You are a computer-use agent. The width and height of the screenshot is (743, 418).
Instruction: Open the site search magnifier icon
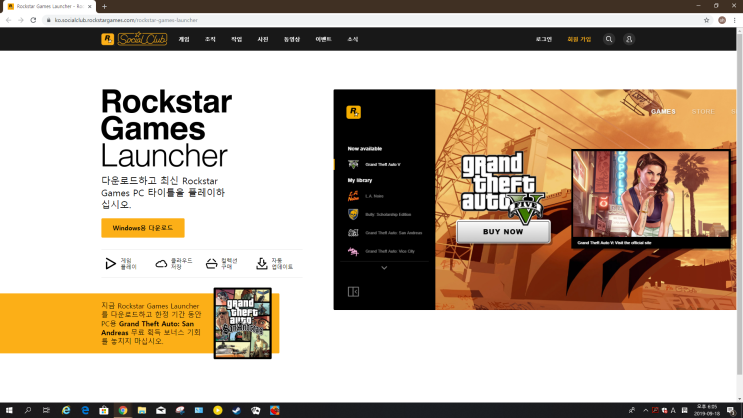click(x=609, y=39)
